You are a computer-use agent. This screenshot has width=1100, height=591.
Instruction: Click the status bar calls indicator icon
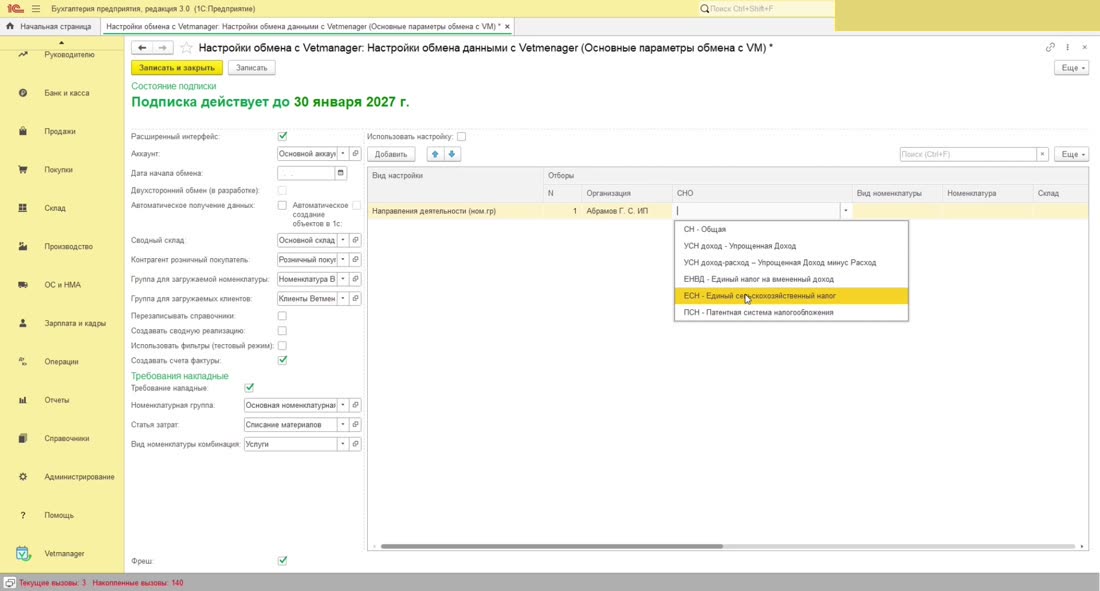[10, 583]
